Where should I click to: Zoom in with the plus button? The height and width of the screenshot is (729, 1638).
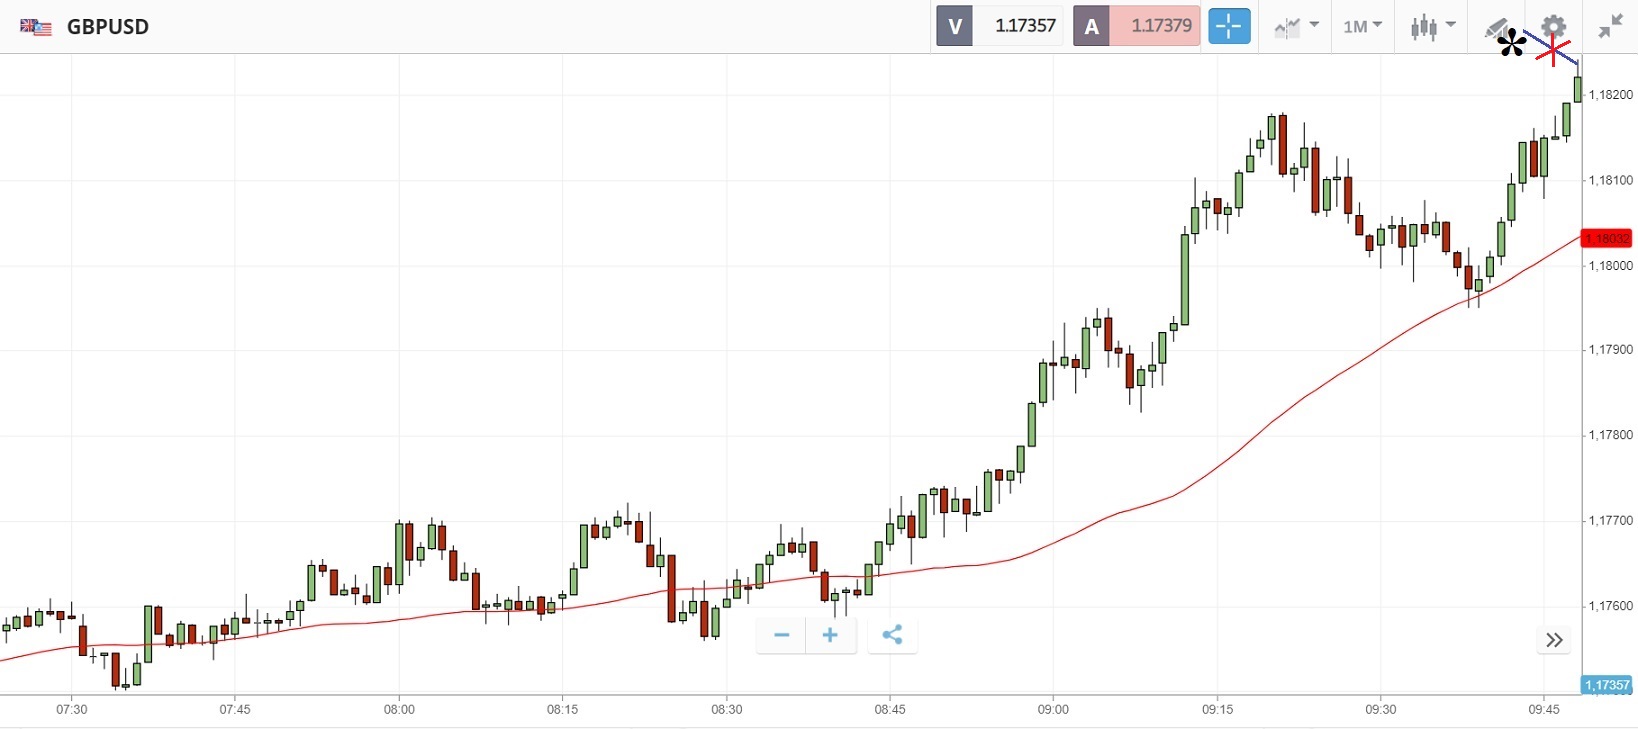830,635
